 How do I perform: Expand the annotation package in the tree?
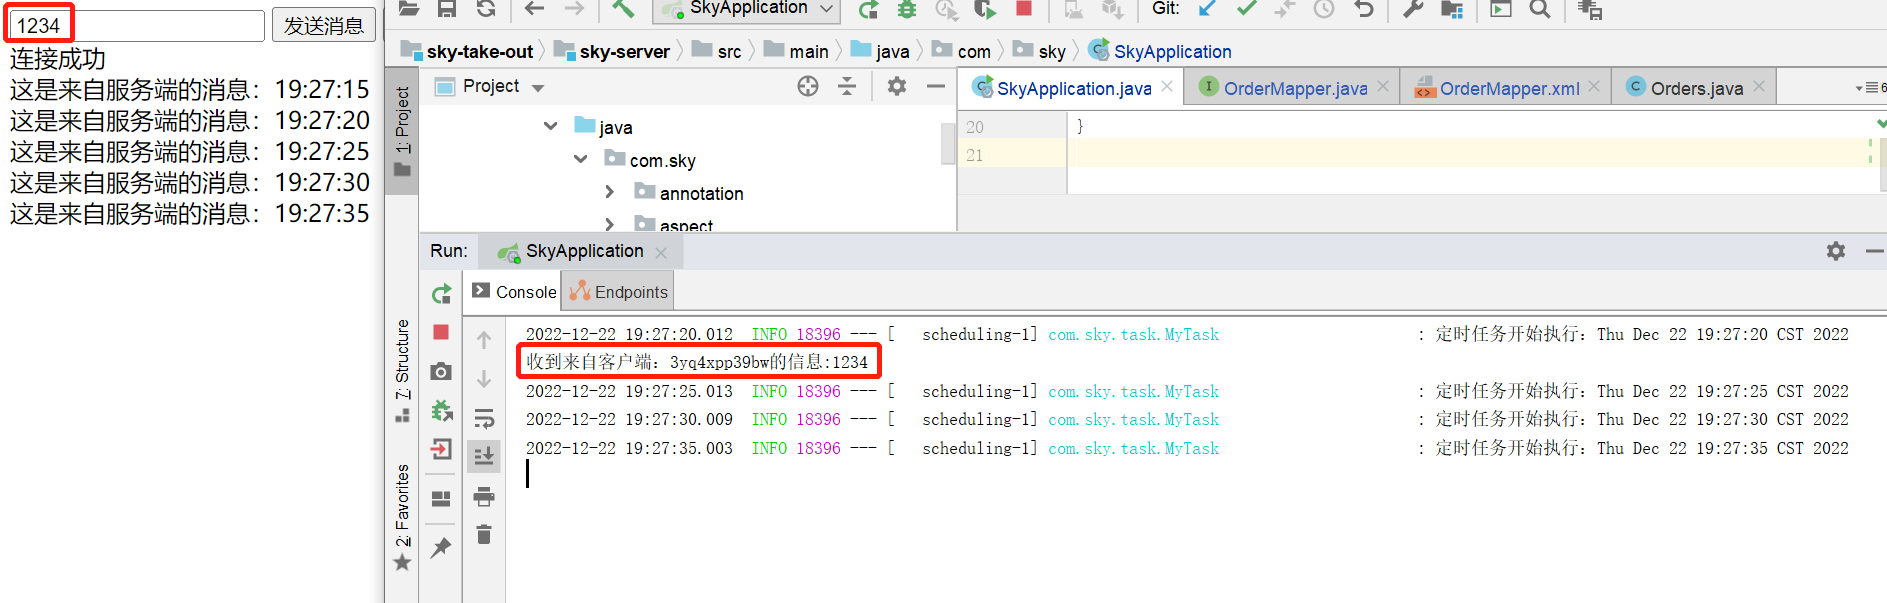[x=610, y=192]
